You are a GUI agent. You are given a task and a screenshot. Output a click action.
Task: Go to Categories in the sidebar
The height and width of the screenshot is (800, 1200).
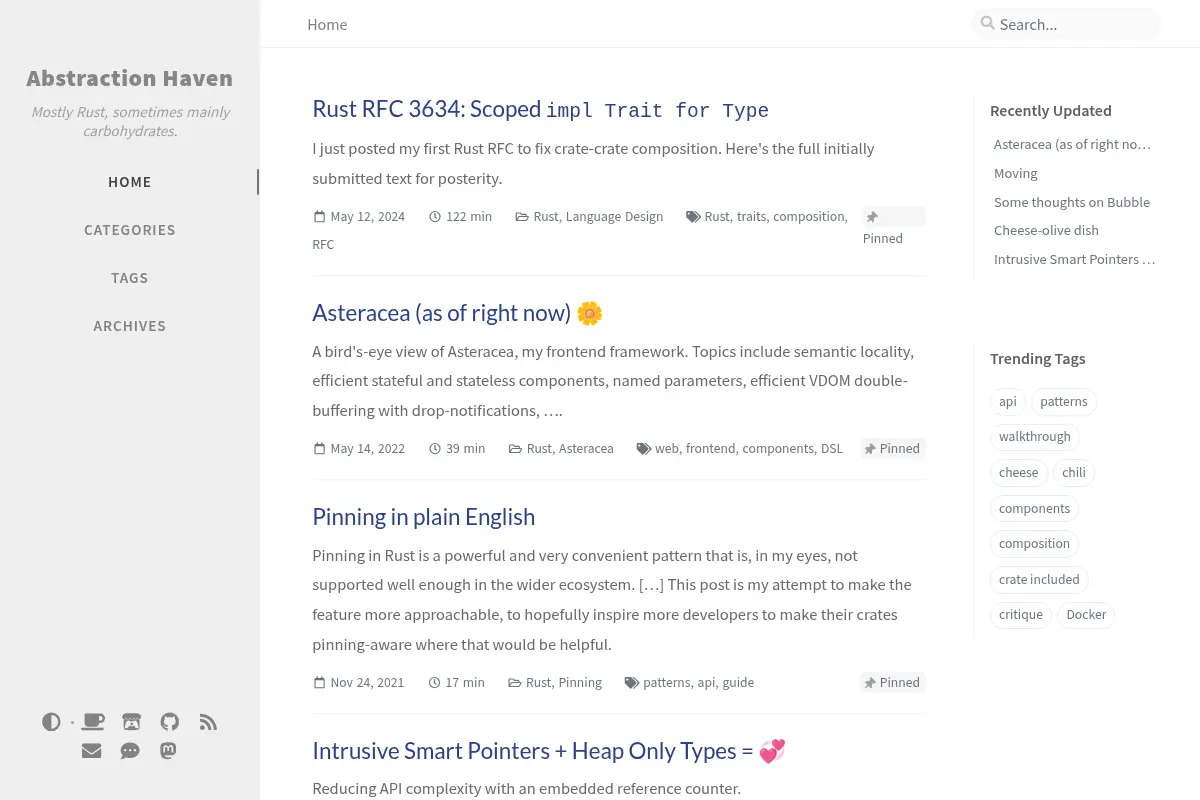(x=130, y=230)
